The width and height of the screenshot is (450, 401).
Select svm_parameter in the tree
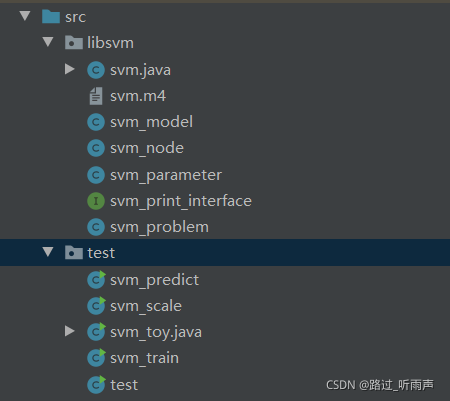tap(166, 175)
